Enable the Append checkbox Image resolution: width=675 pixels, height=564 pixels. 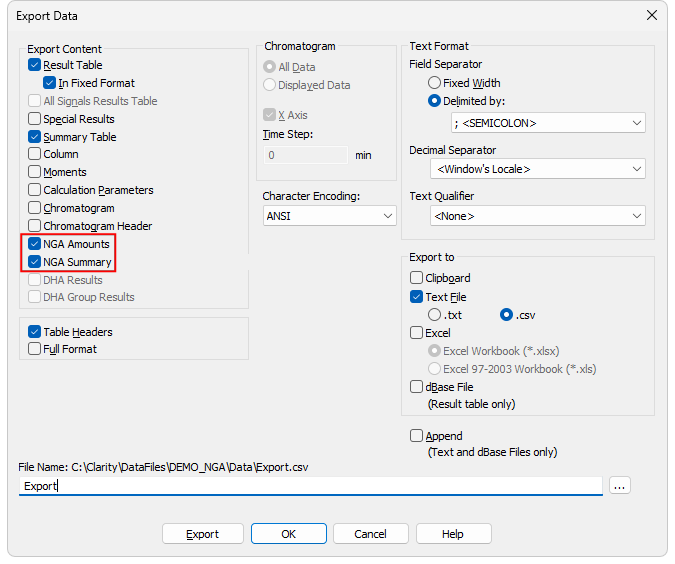pyautogui.click(x=416, y=436)
